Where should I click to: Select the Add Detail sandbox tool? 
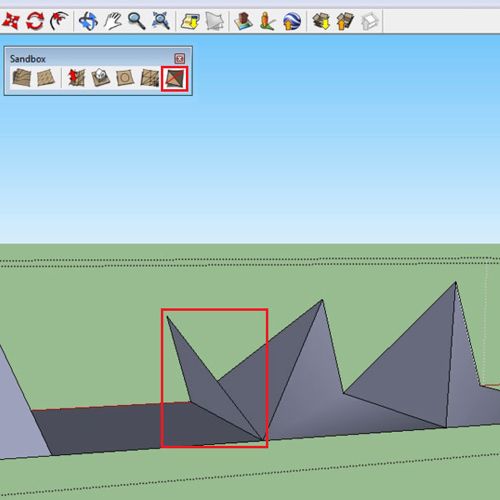pos(150,78)
